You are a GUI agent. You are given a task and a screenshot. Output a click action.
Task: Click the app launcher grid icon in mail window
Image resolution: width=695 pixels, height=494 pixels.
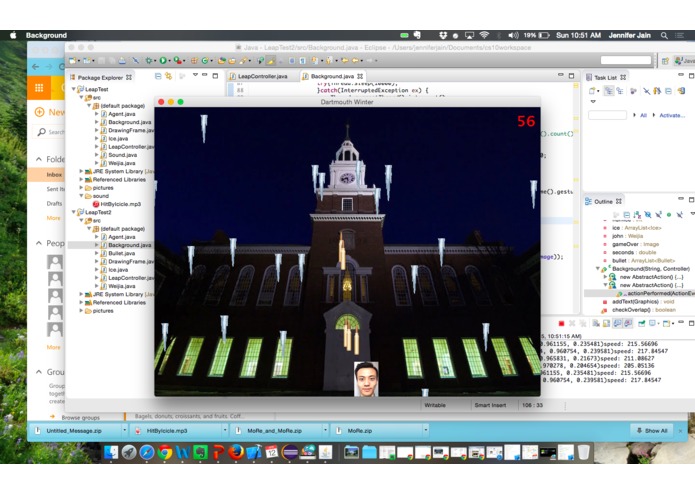39,88
